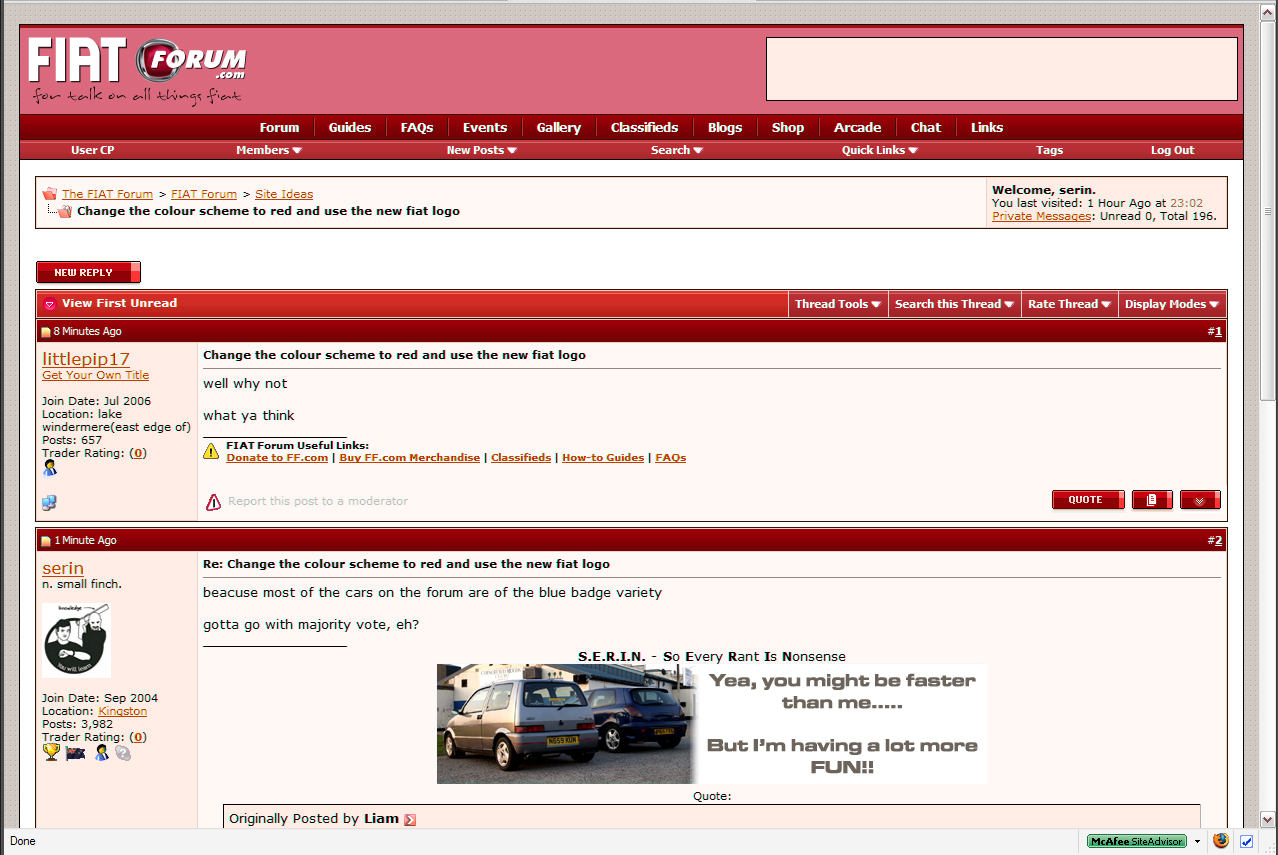Screen dimensions: 1278x855
Task: Click the empty banner box in the header
Action: coord(1002,69)
